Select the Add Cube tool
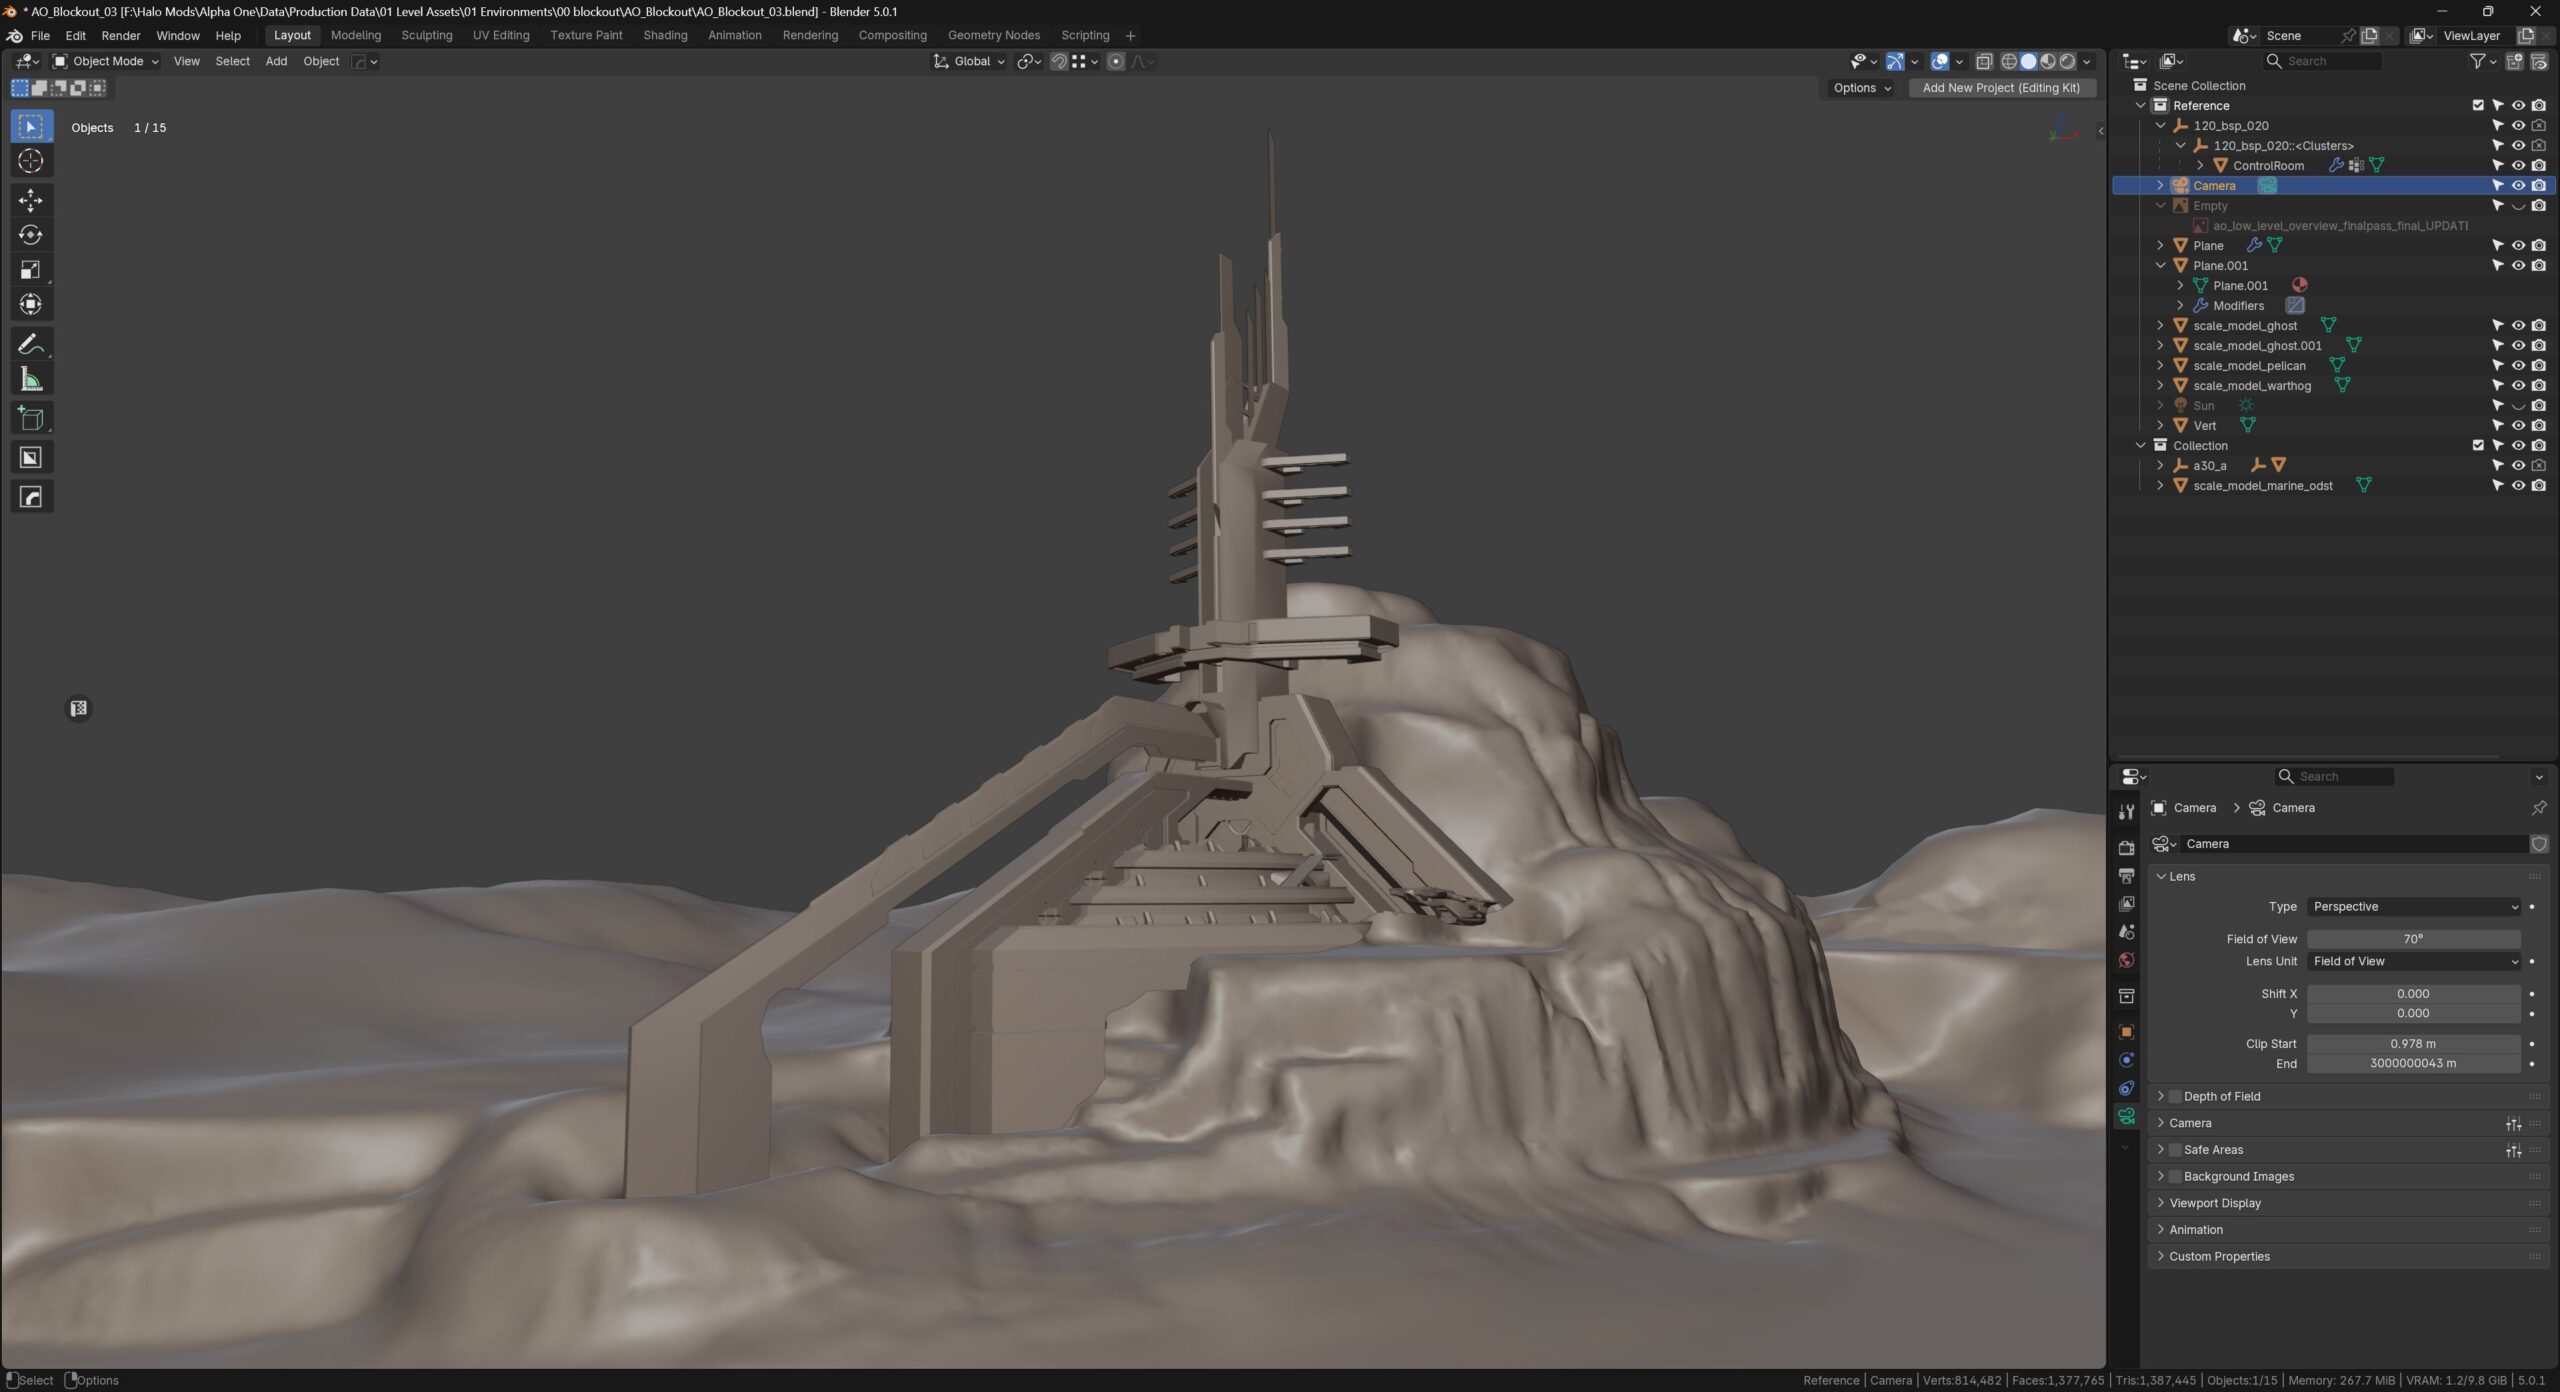This screenshot has width=2560, height=1392. 31,418
